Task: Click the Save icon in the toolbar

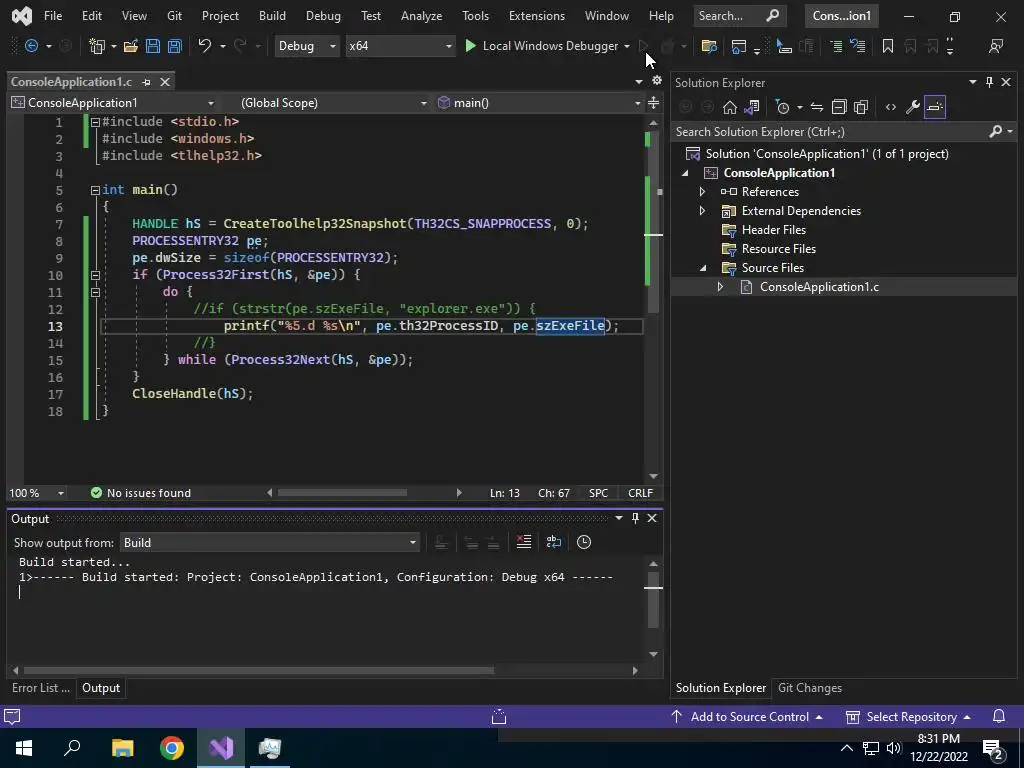Action: coord(153,46)
